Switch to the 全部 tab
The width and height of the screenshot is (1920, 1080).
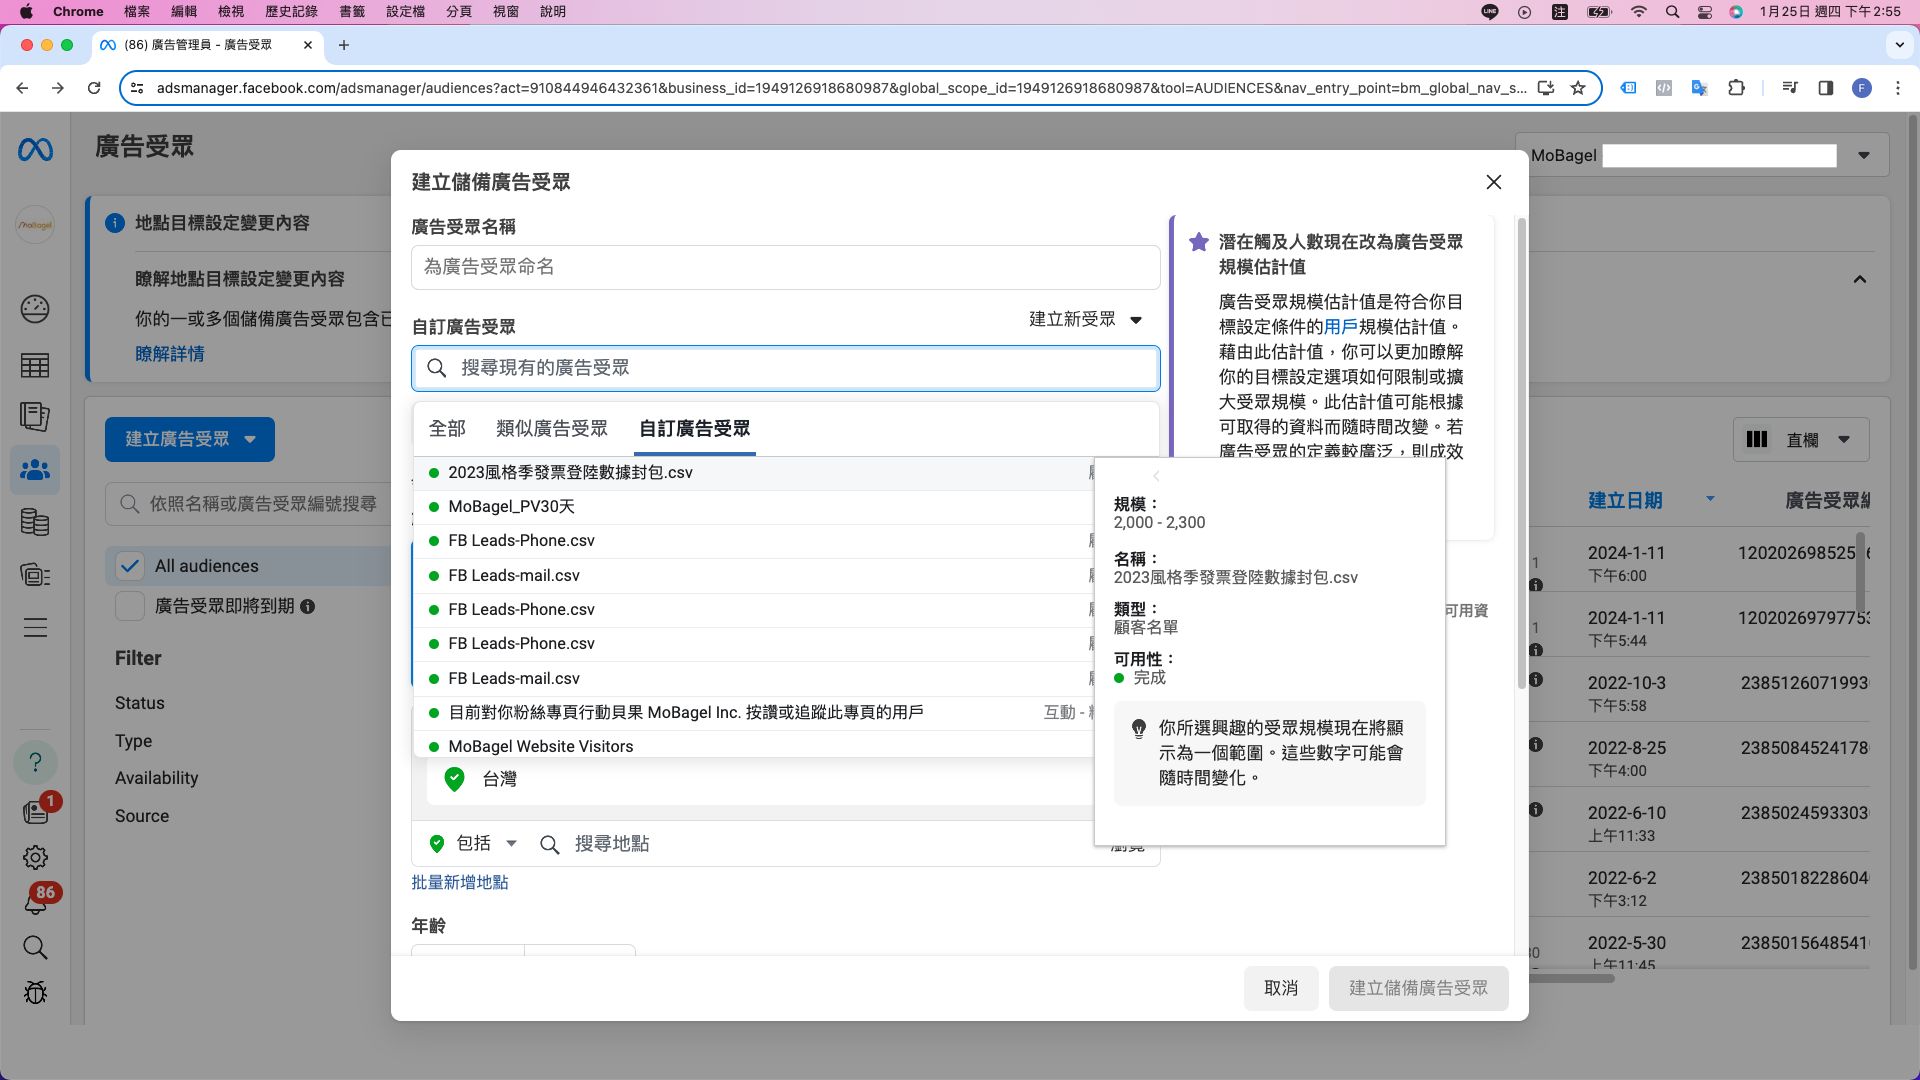point(447,428)
